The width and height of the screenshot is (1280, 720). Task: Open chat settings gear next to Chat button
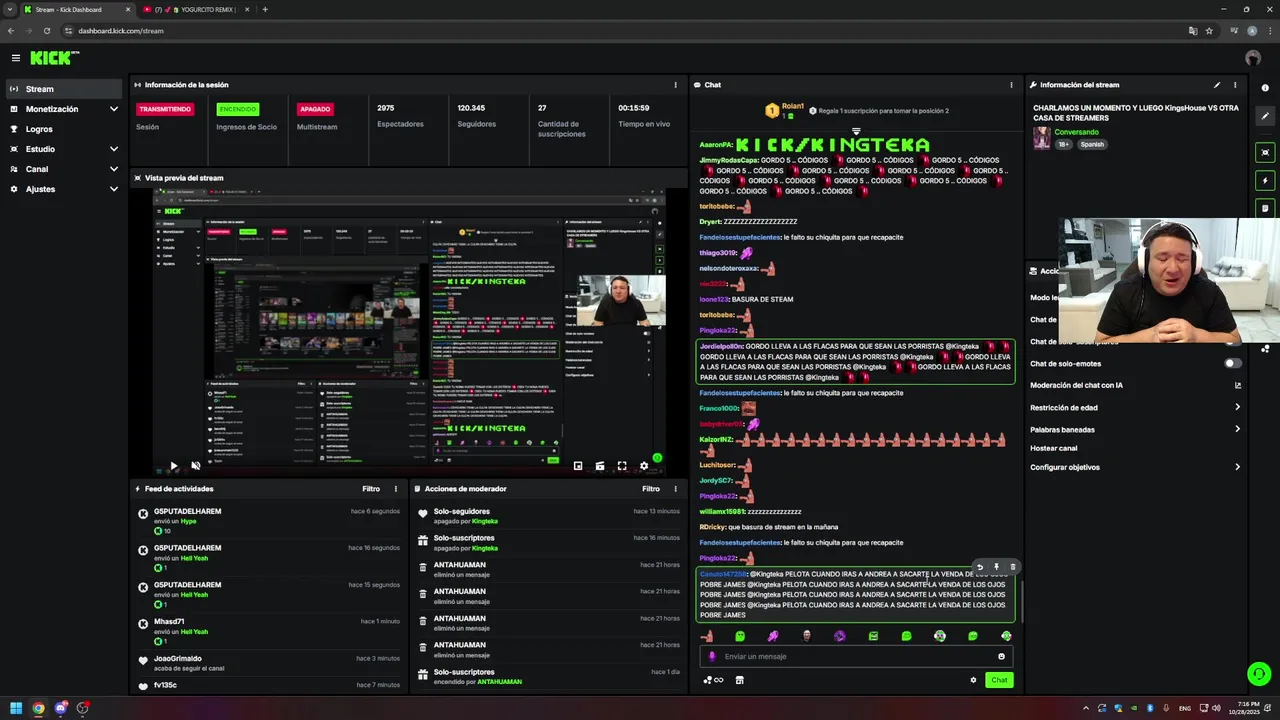[x=973, y=680]
